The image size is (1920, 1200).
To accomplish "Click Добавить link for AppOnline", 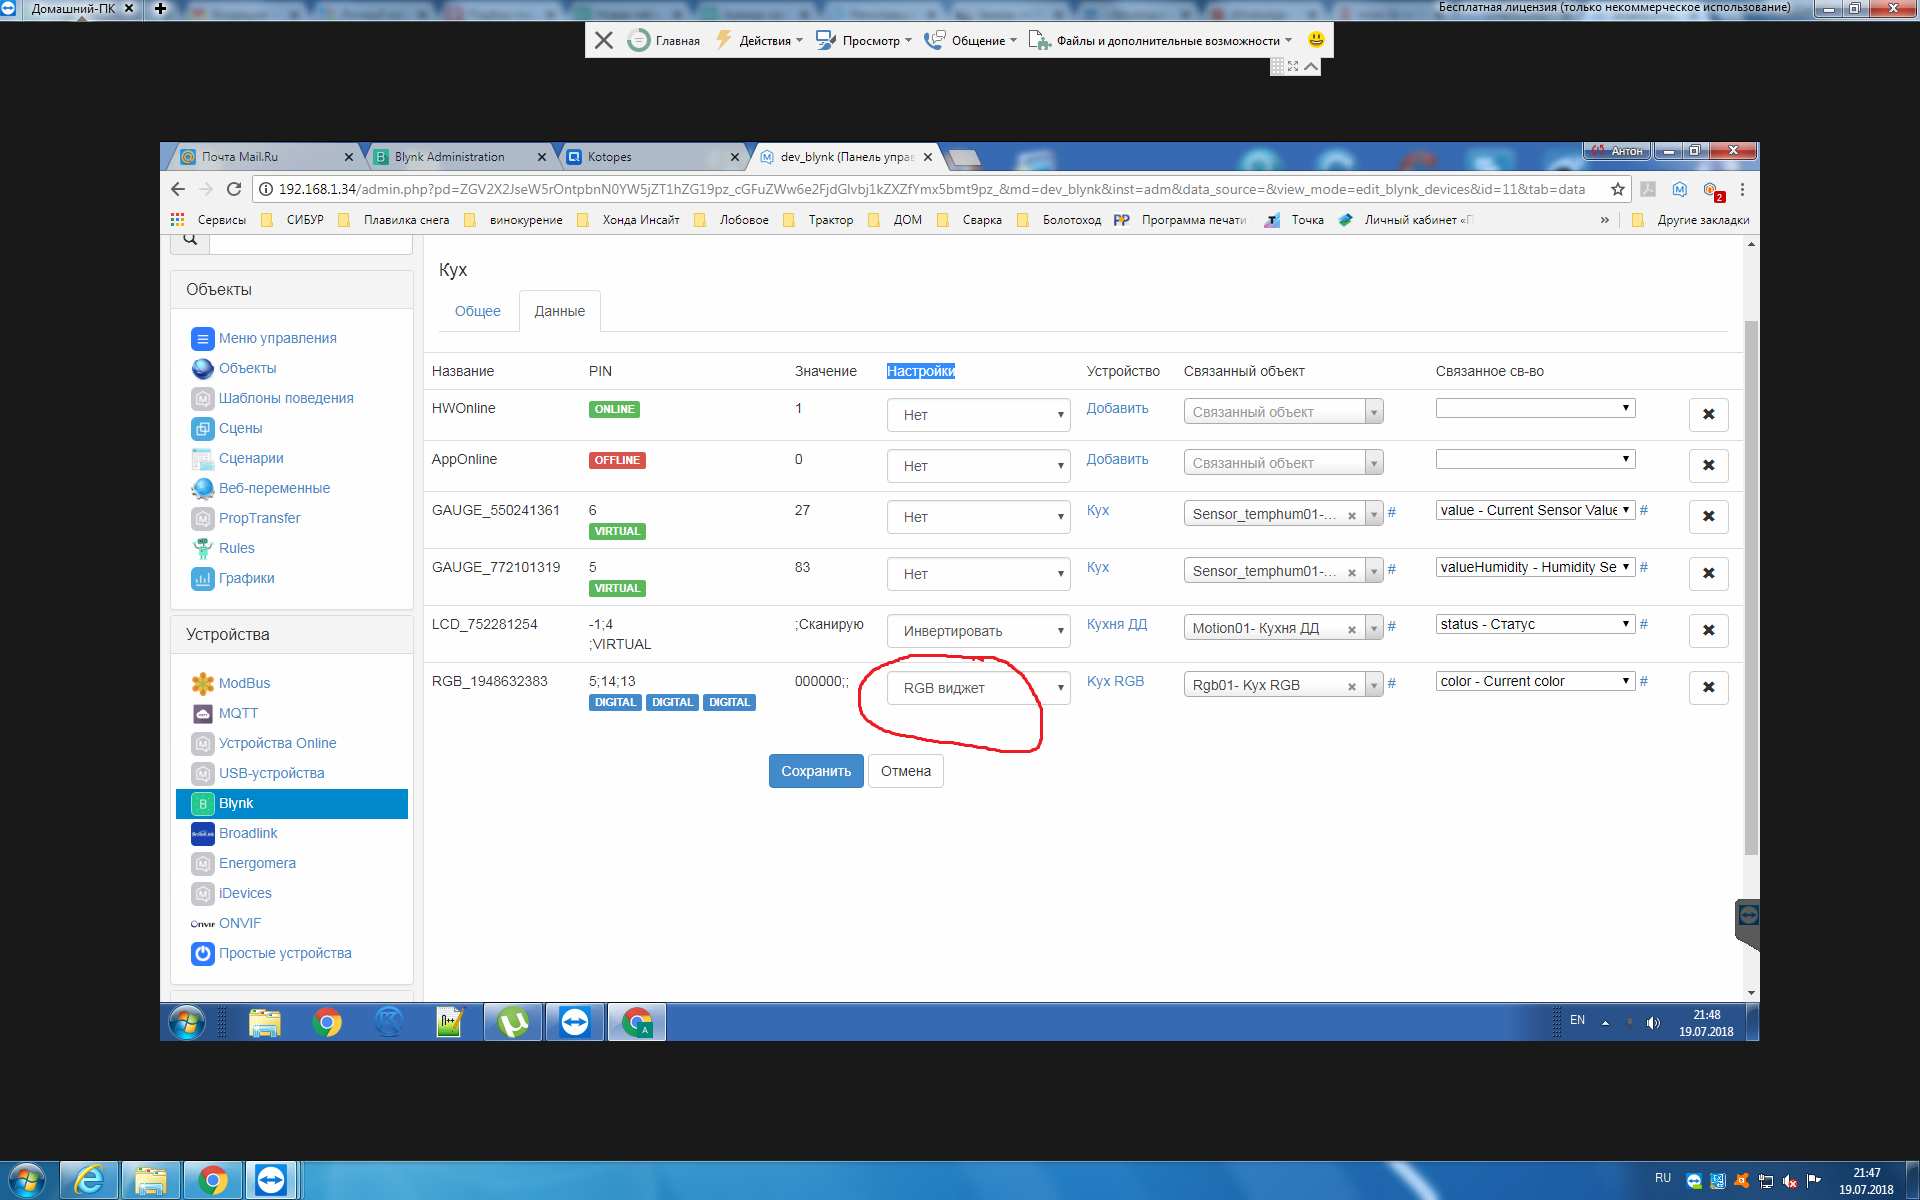I will pyautogui.click(x=1117, y=459).
